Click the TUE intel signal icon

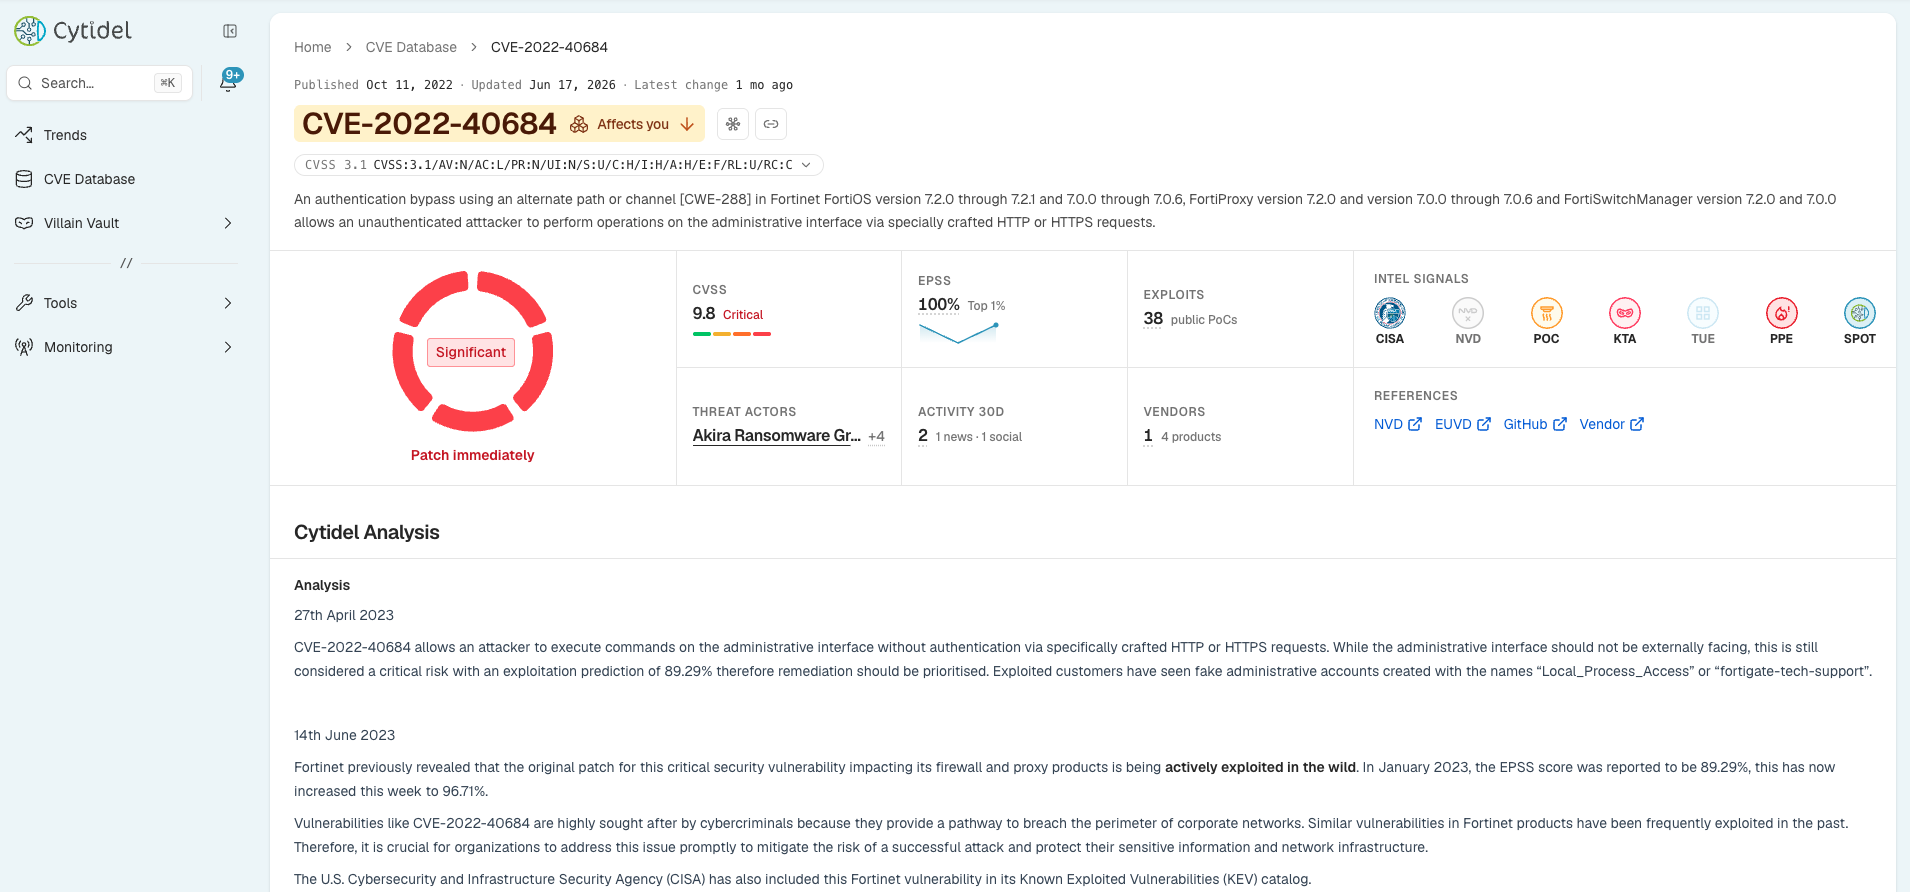pos(1703,313)
